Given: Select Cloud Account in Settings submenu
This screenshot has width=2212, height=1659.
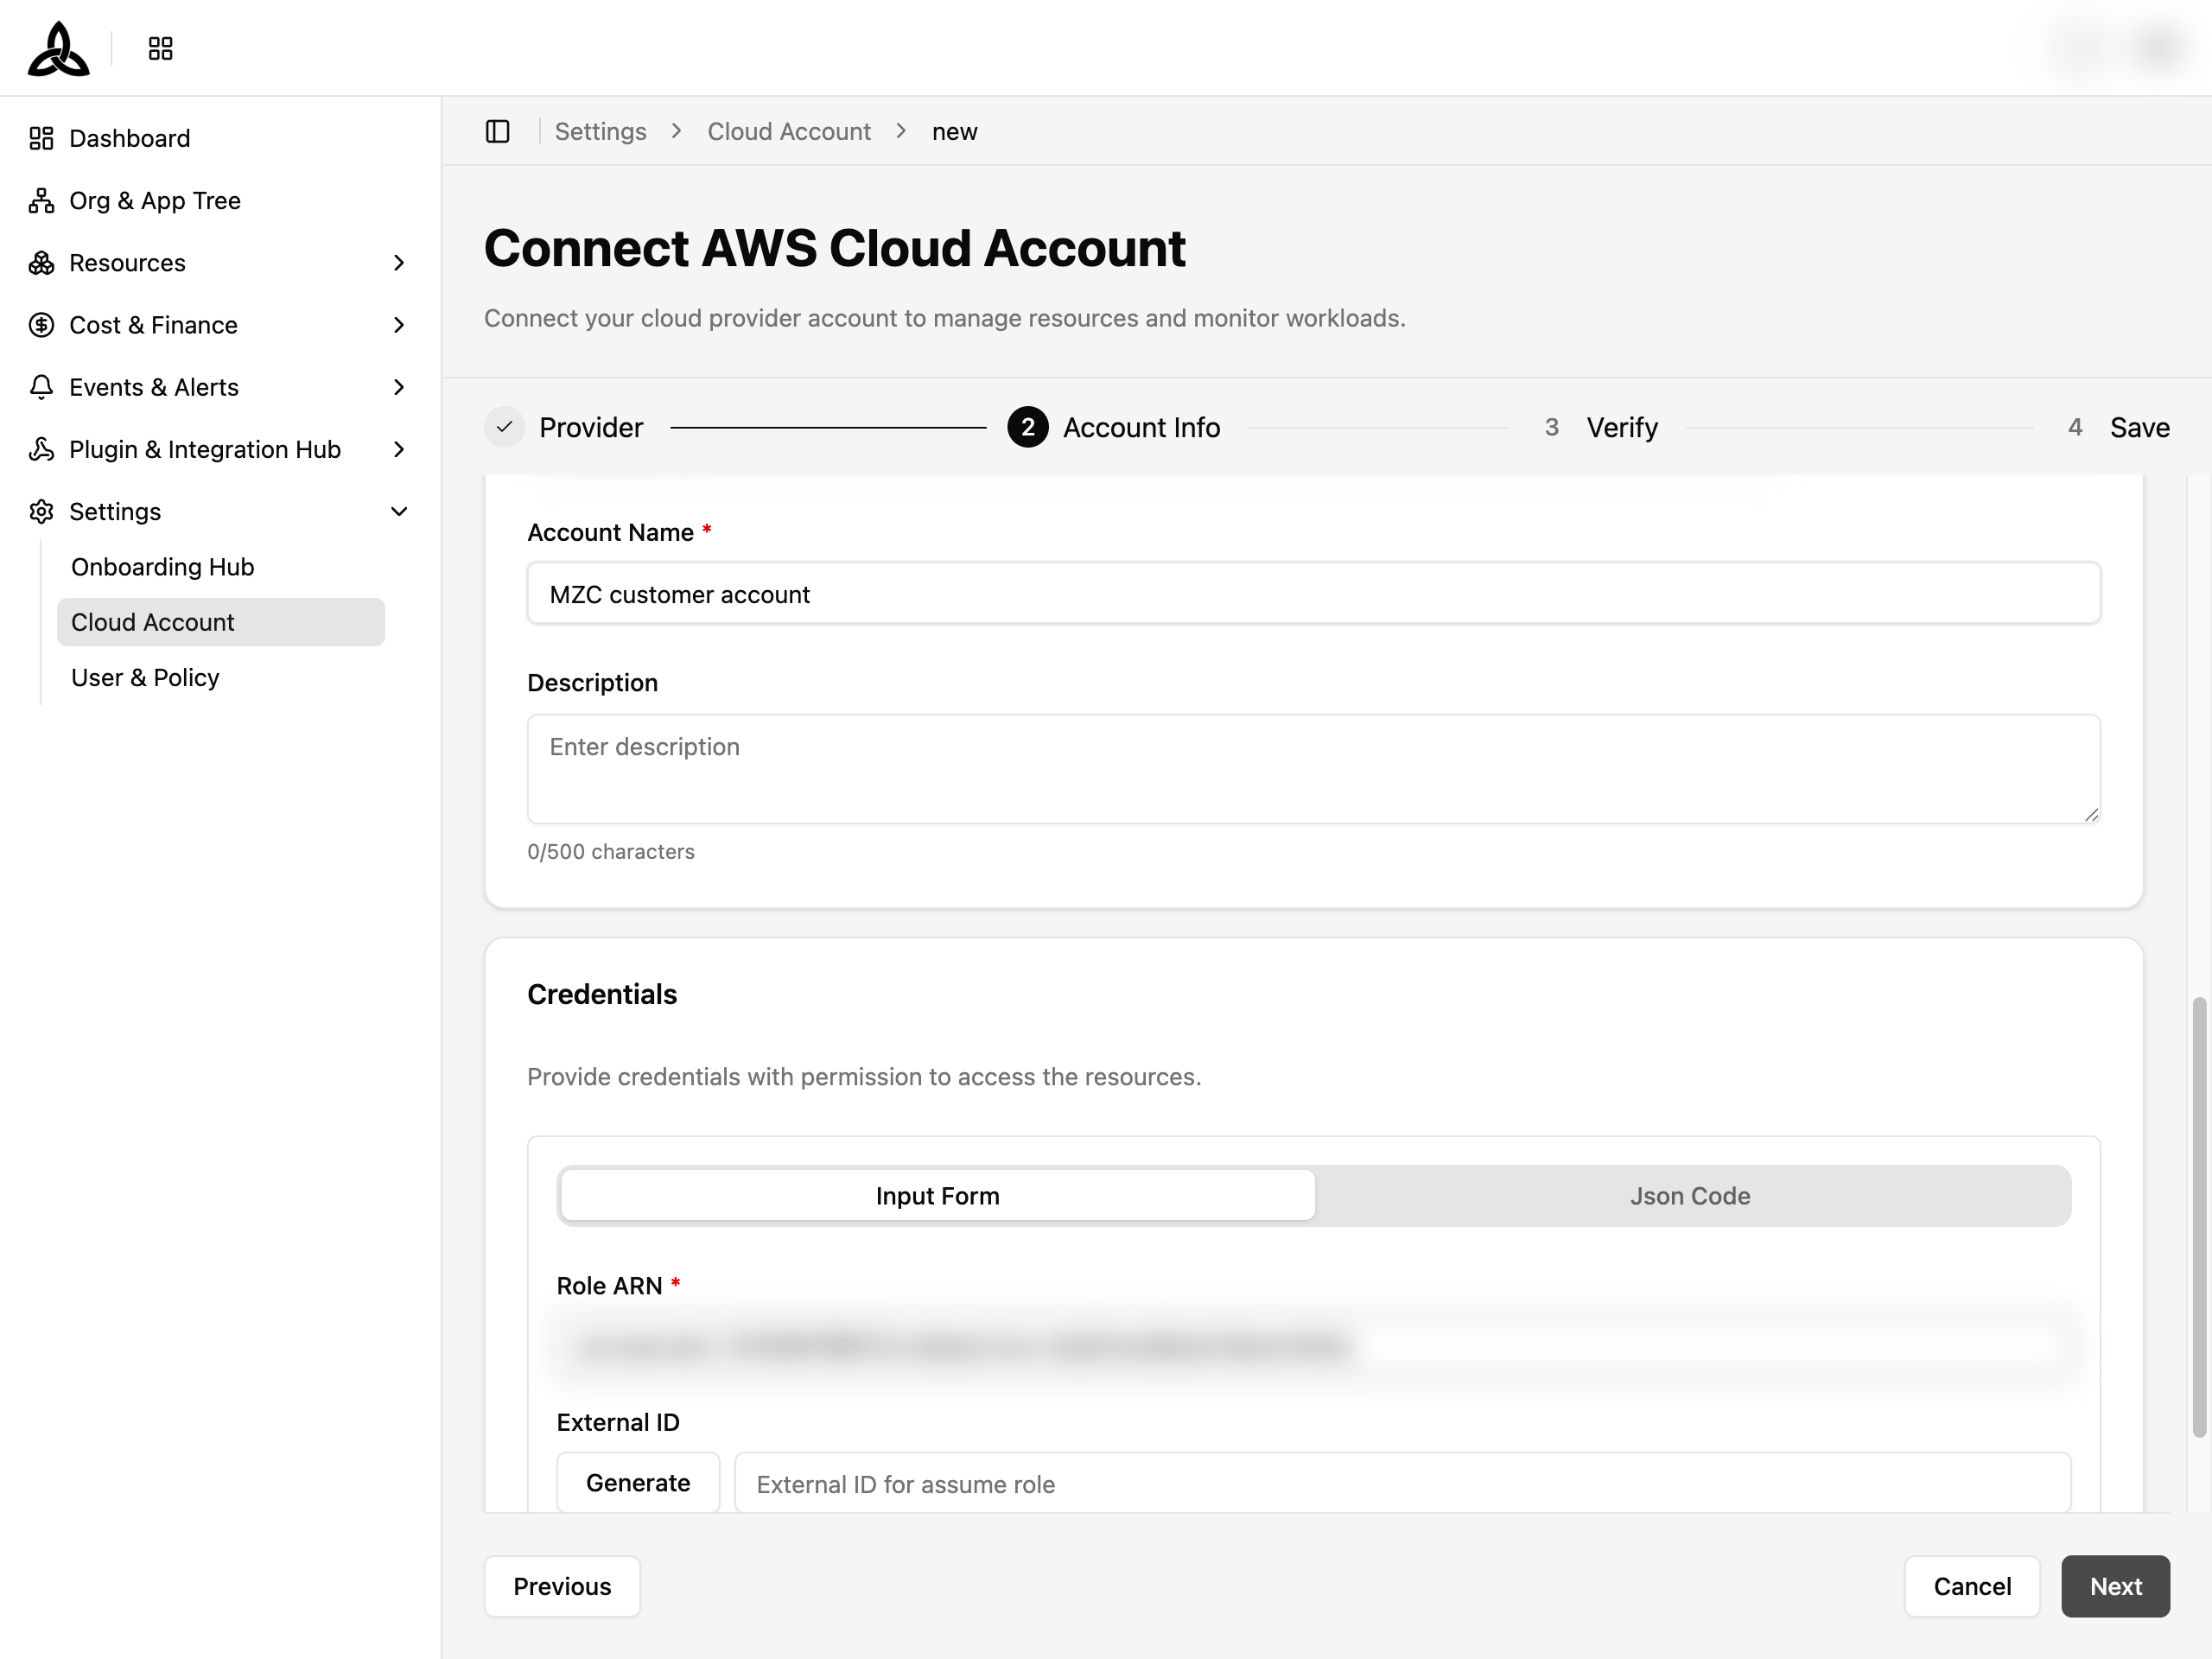Looking at the screenshot, I should tap(221, 622).
